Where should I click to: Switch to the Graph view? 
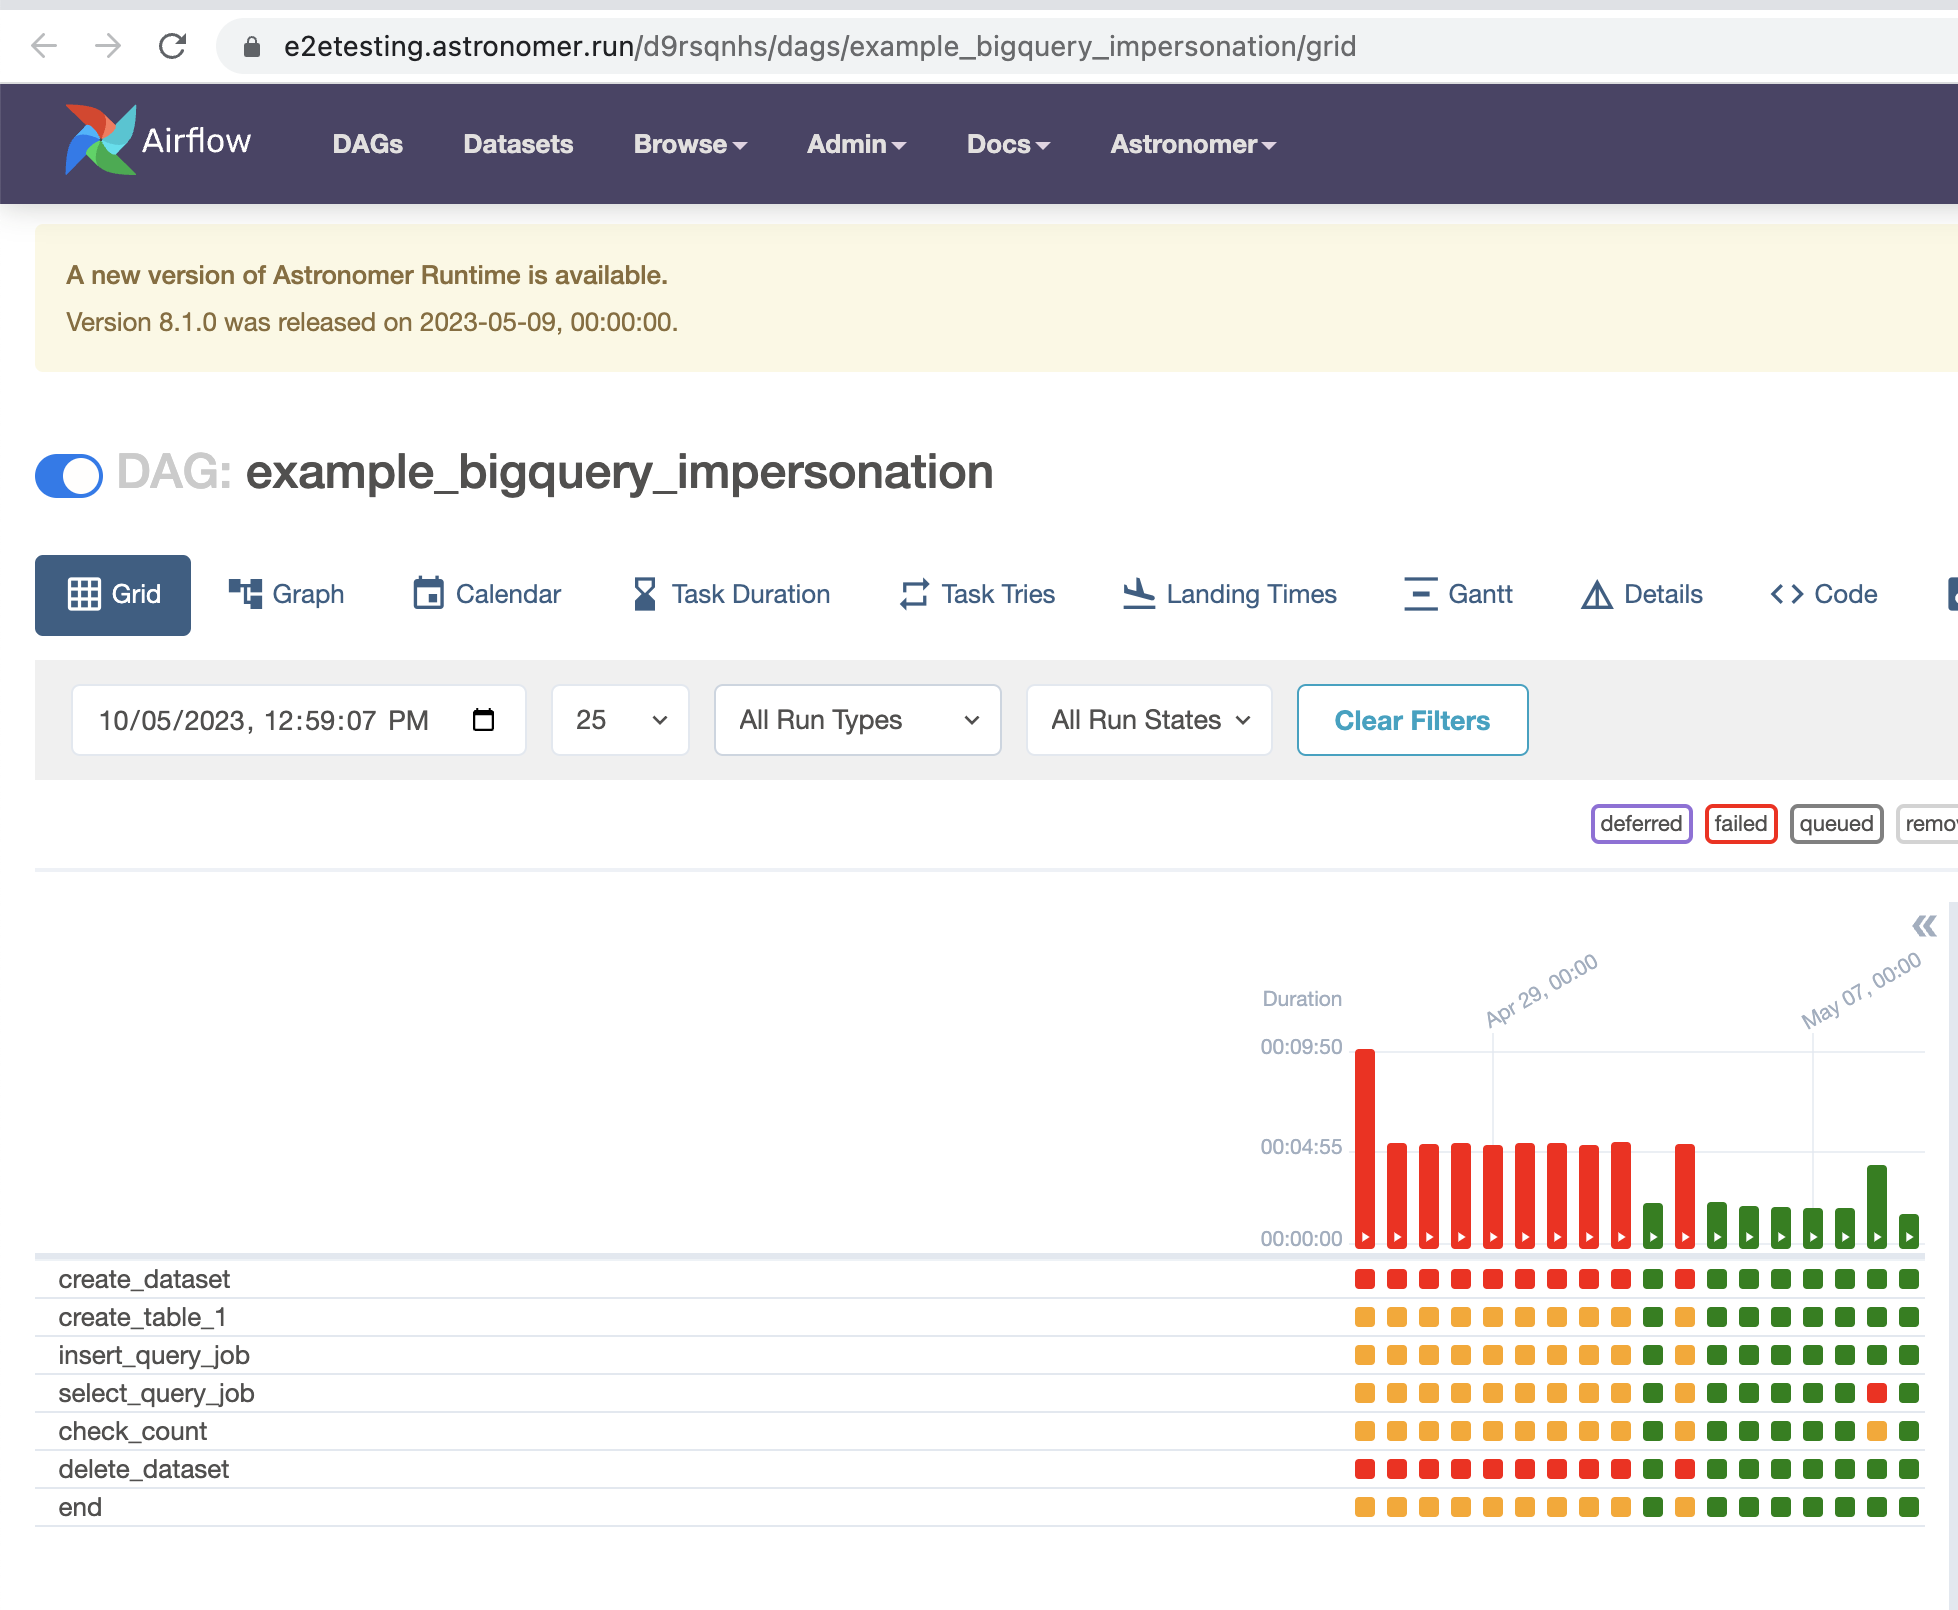coord(286,594)
